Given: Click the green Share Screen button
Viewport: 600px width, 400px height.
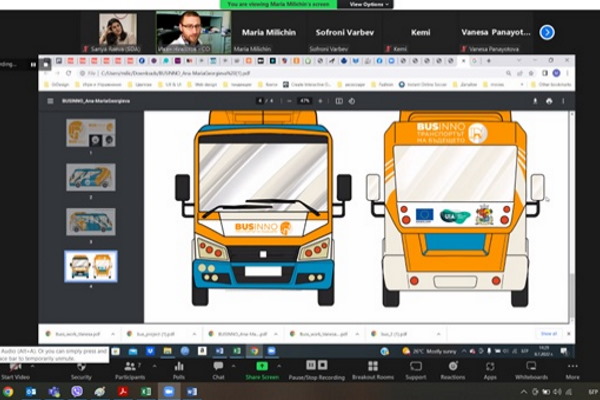Looking at the screenshot, I should (x=262, y=370).
